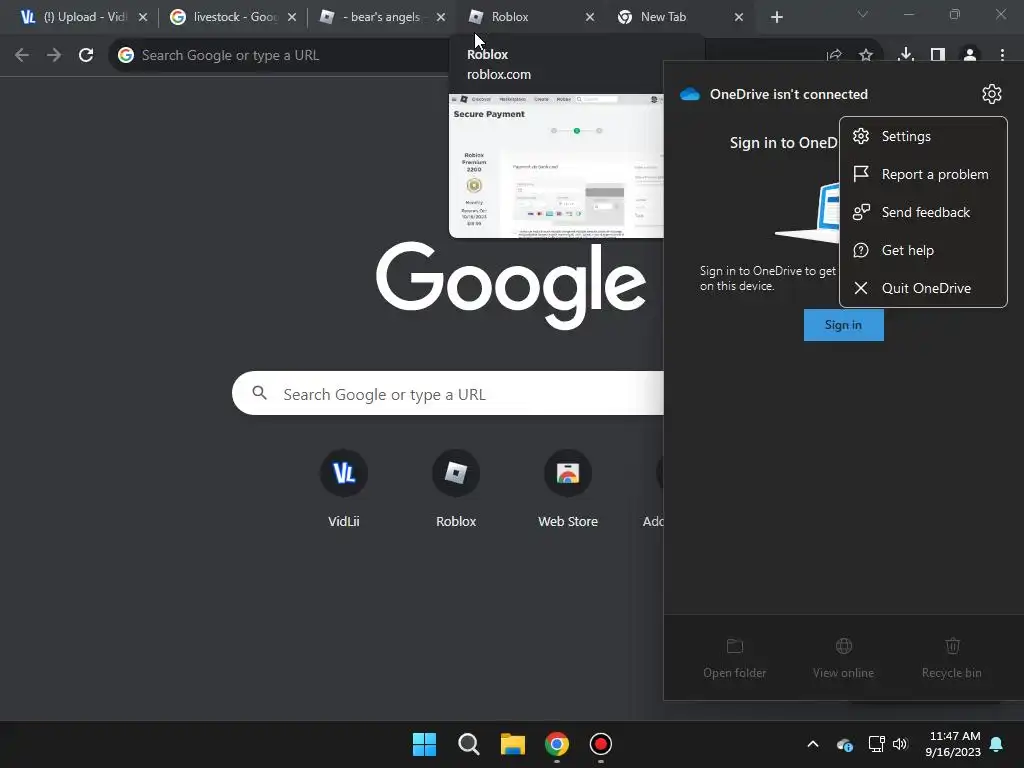Click the Roblox tab preview thumbnail

pyautogui.click(x=556, y=166)
